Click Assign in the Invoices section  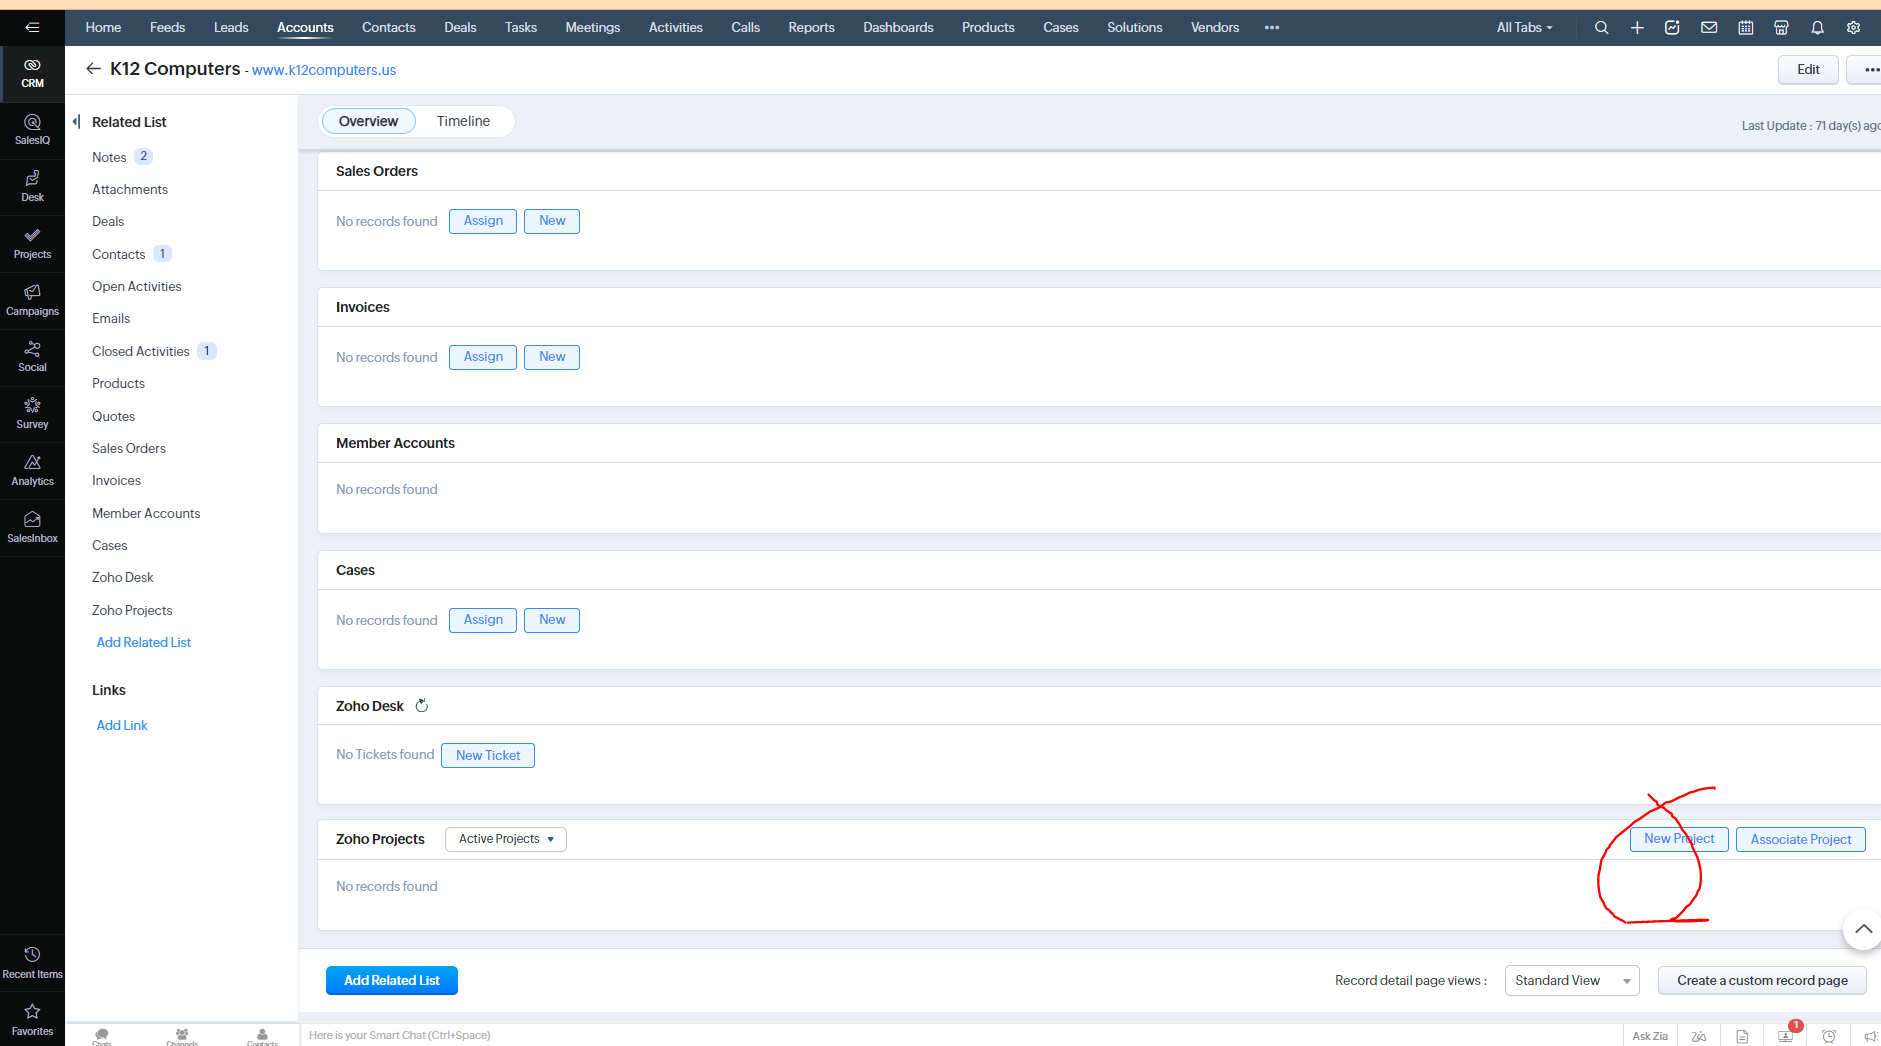(483, 357)
